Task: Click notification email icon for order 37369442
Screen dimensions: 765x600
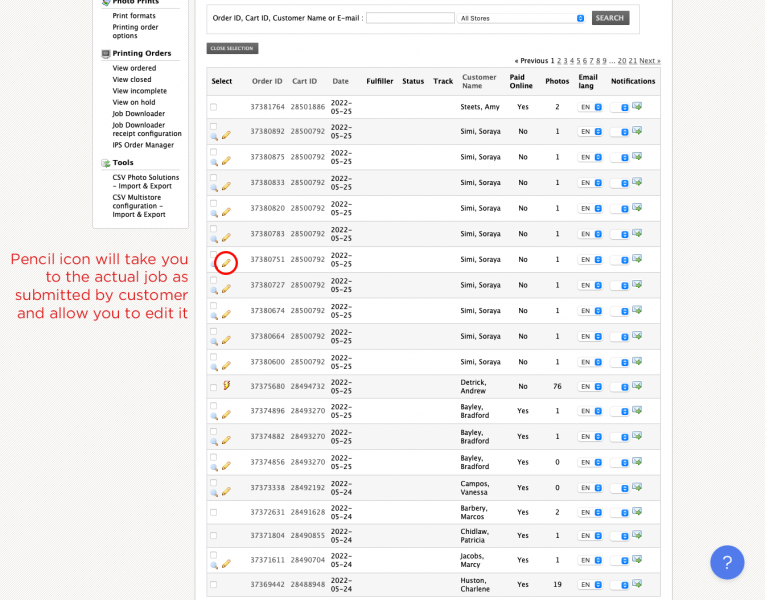Action: pyautogui.click(x=637, y=583)
